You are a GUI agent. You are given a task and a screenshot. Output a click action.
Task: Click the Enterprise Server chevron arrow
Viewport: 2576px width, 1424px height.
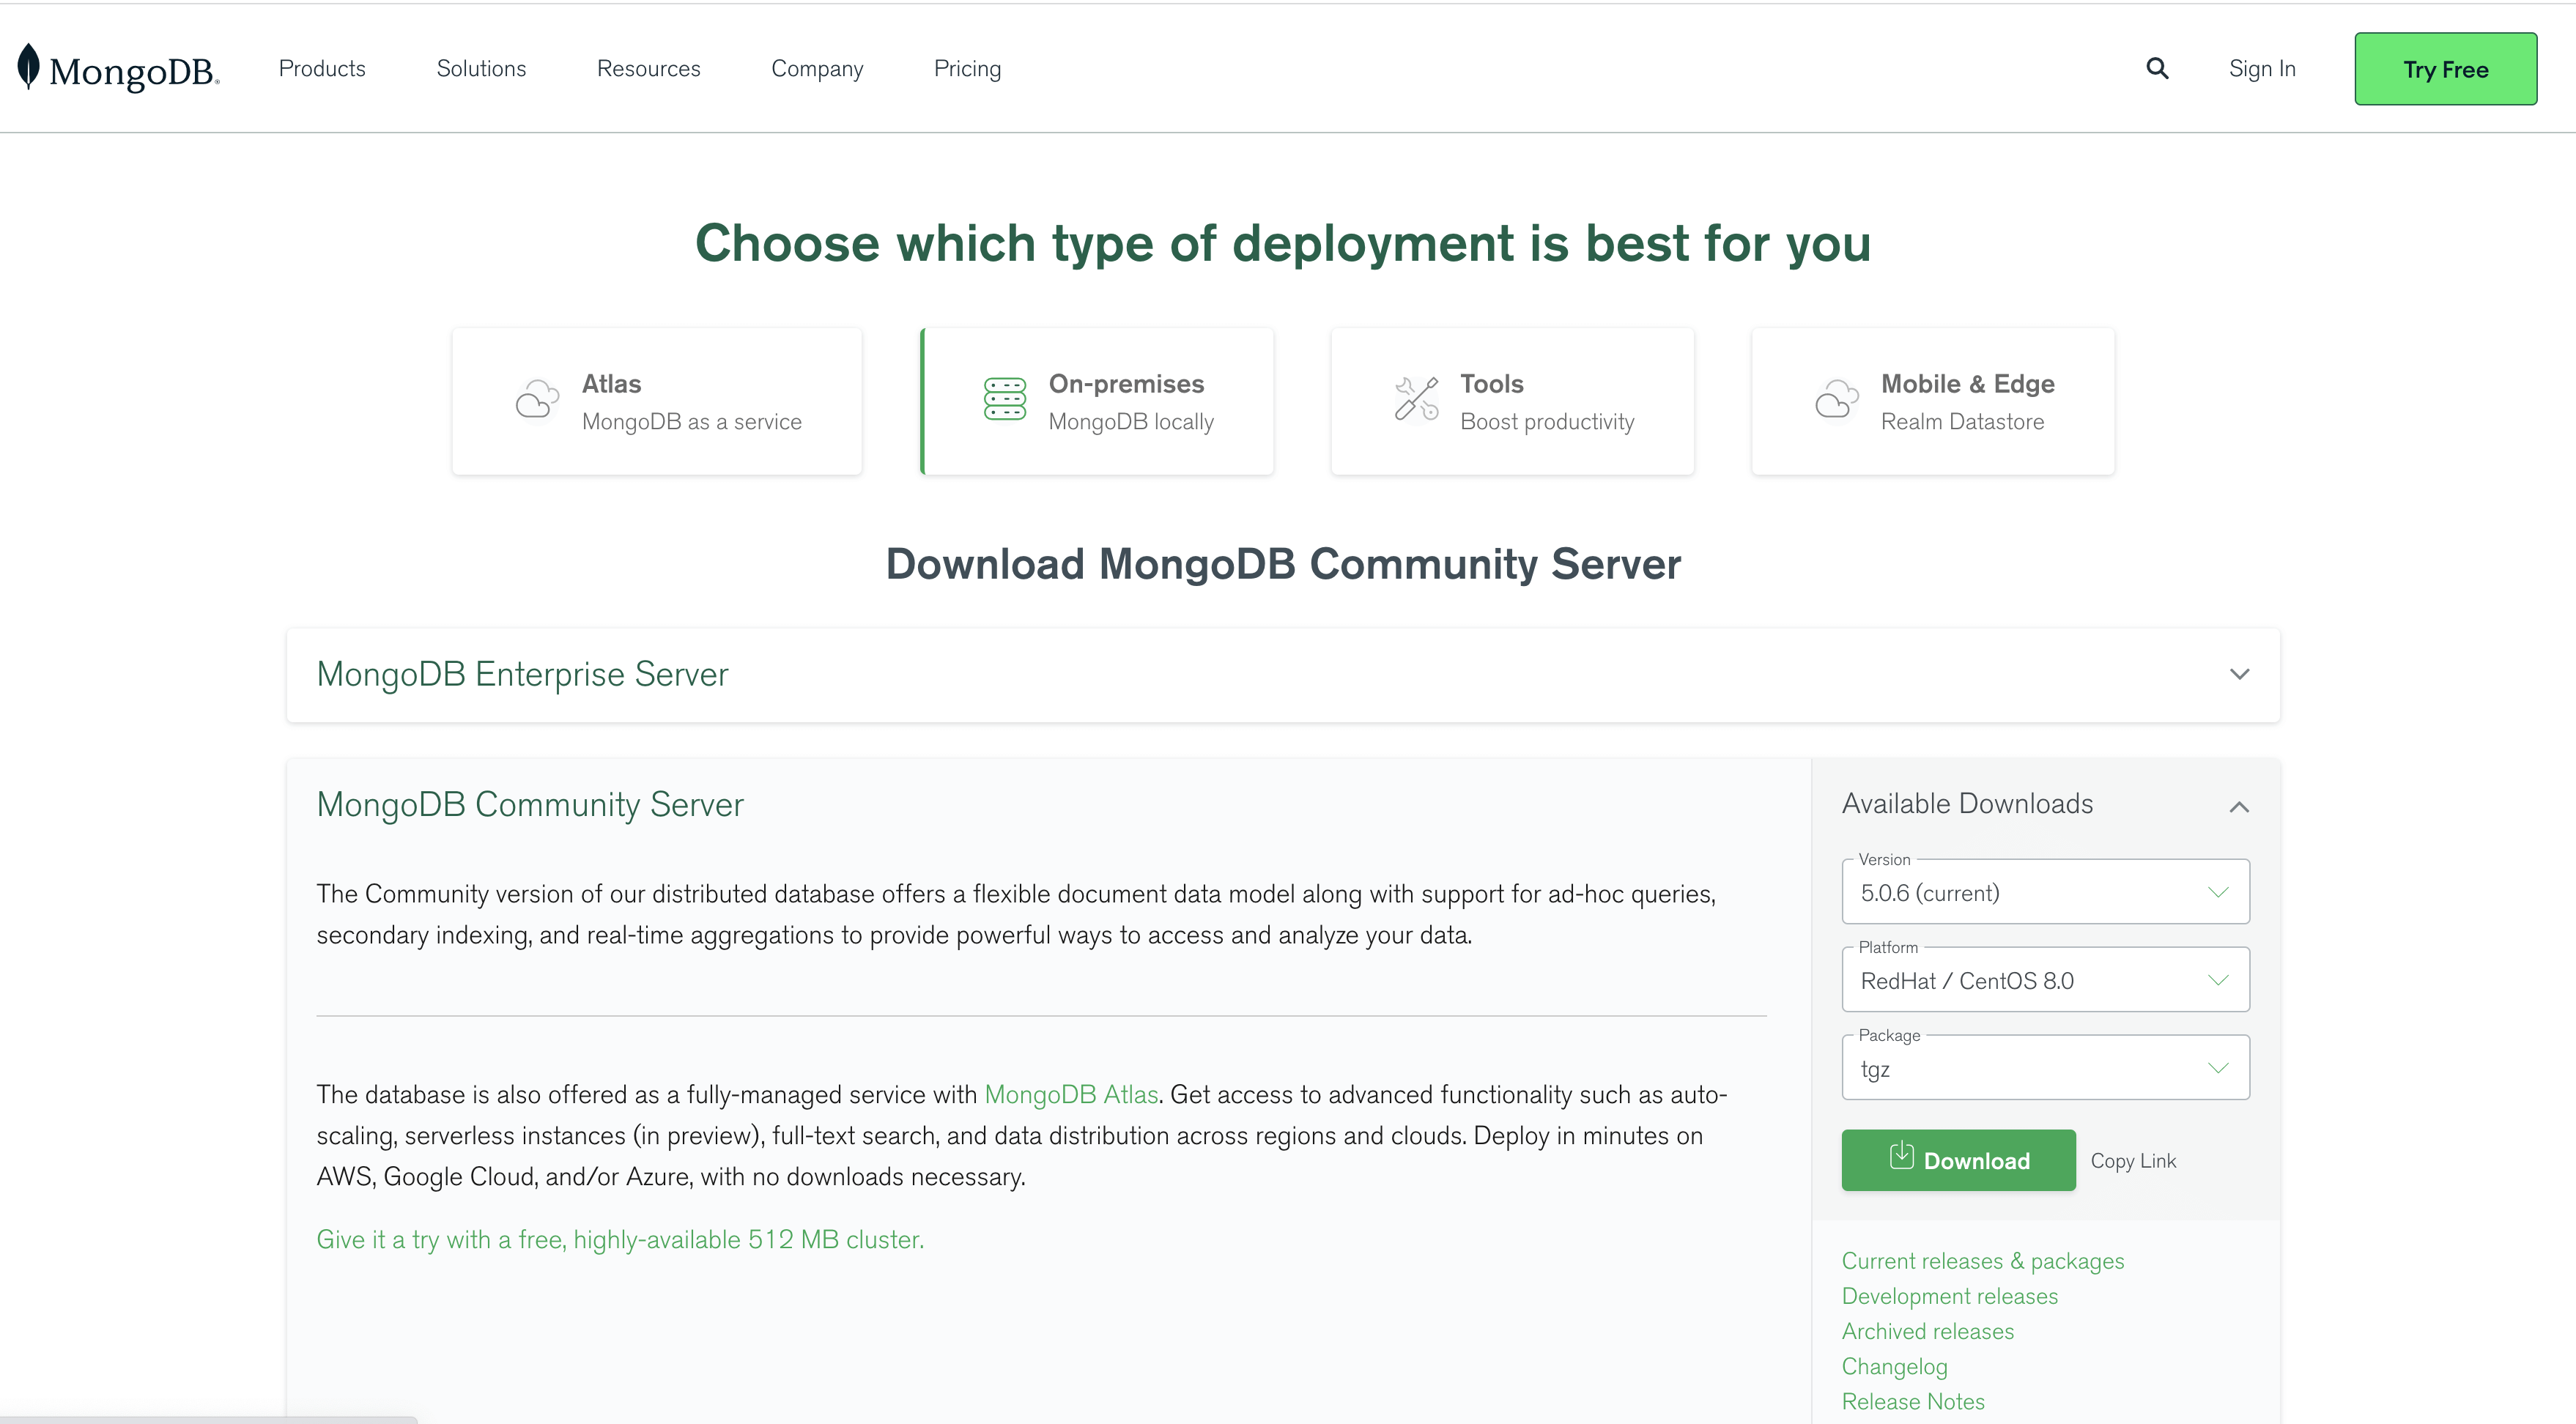pos(2239,675)
